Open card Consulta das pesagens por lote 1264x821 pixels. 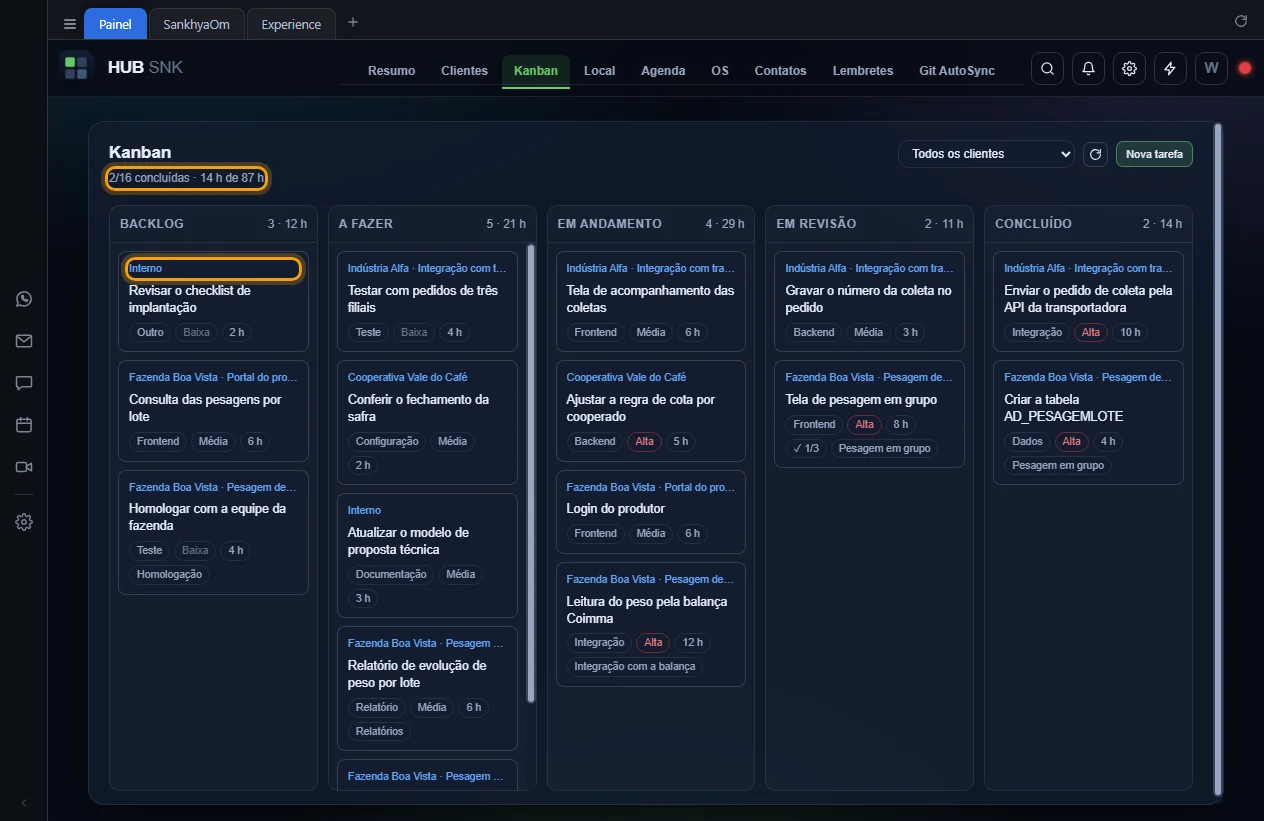click(x=213, y=410)
